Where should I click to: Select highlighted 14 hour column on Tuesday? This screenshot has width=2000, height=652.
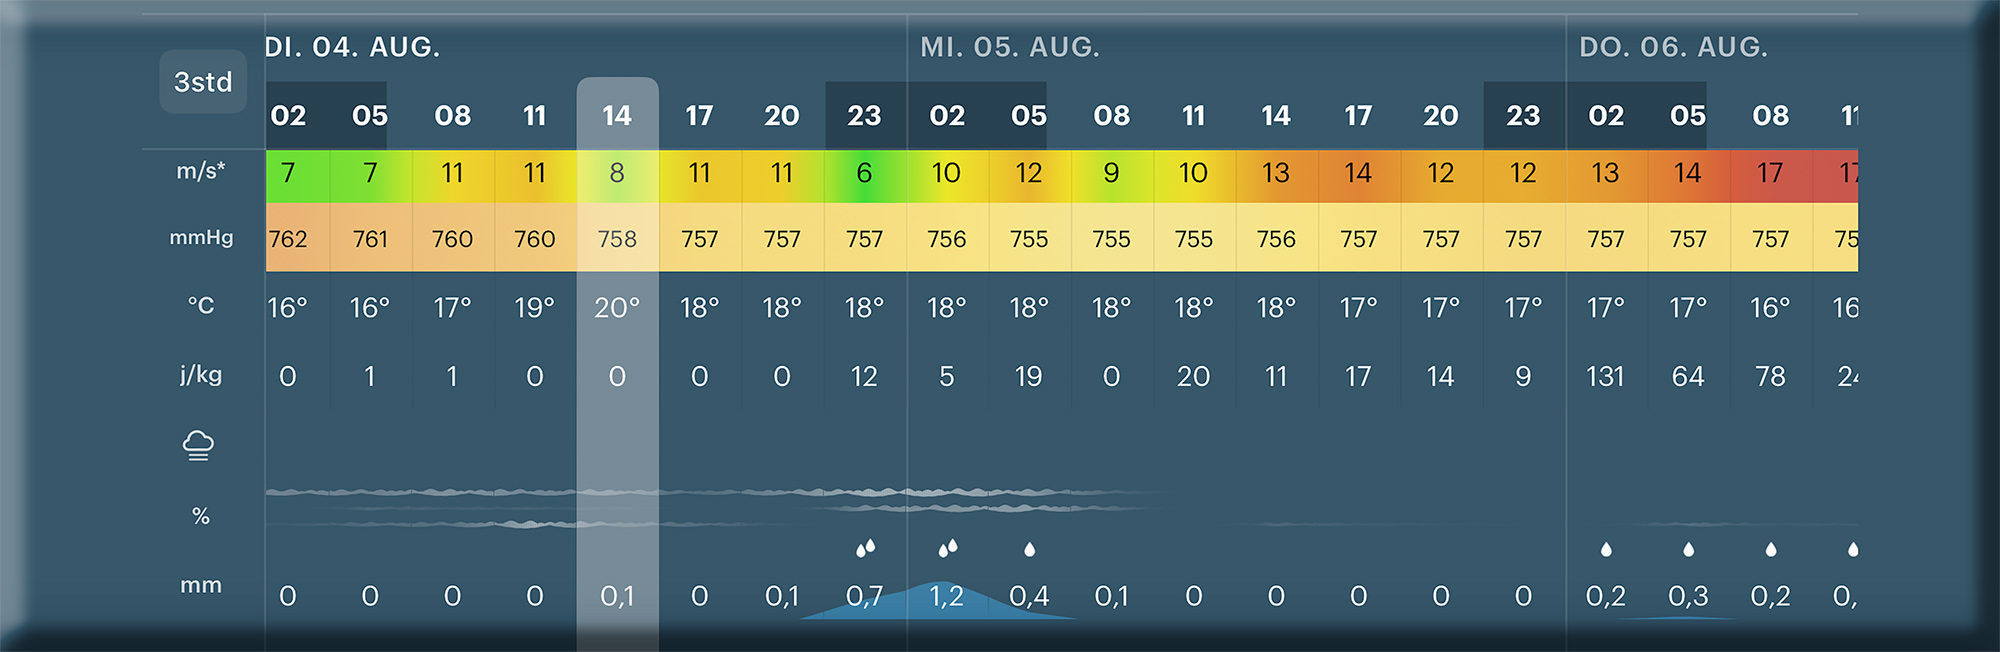pyautogui.click(x=617, y=116)
